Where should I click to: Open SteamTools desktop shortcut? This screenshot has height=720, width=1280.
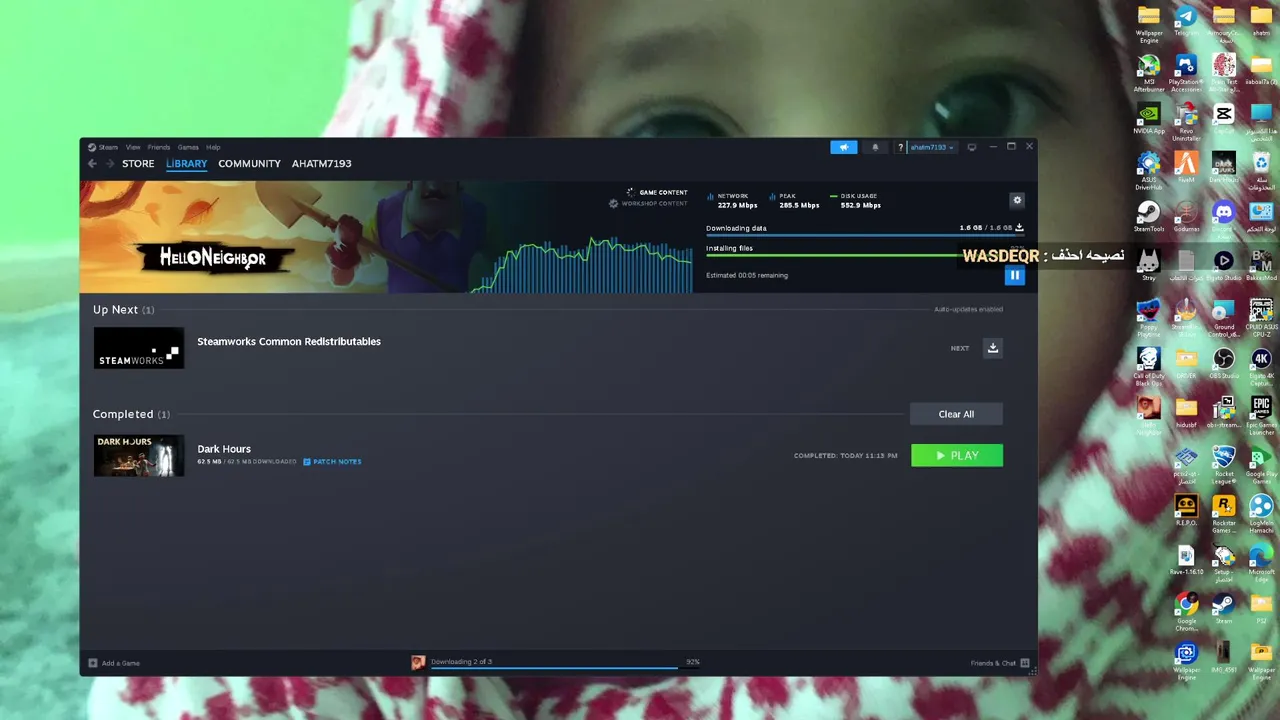[x=1149, y=217]
